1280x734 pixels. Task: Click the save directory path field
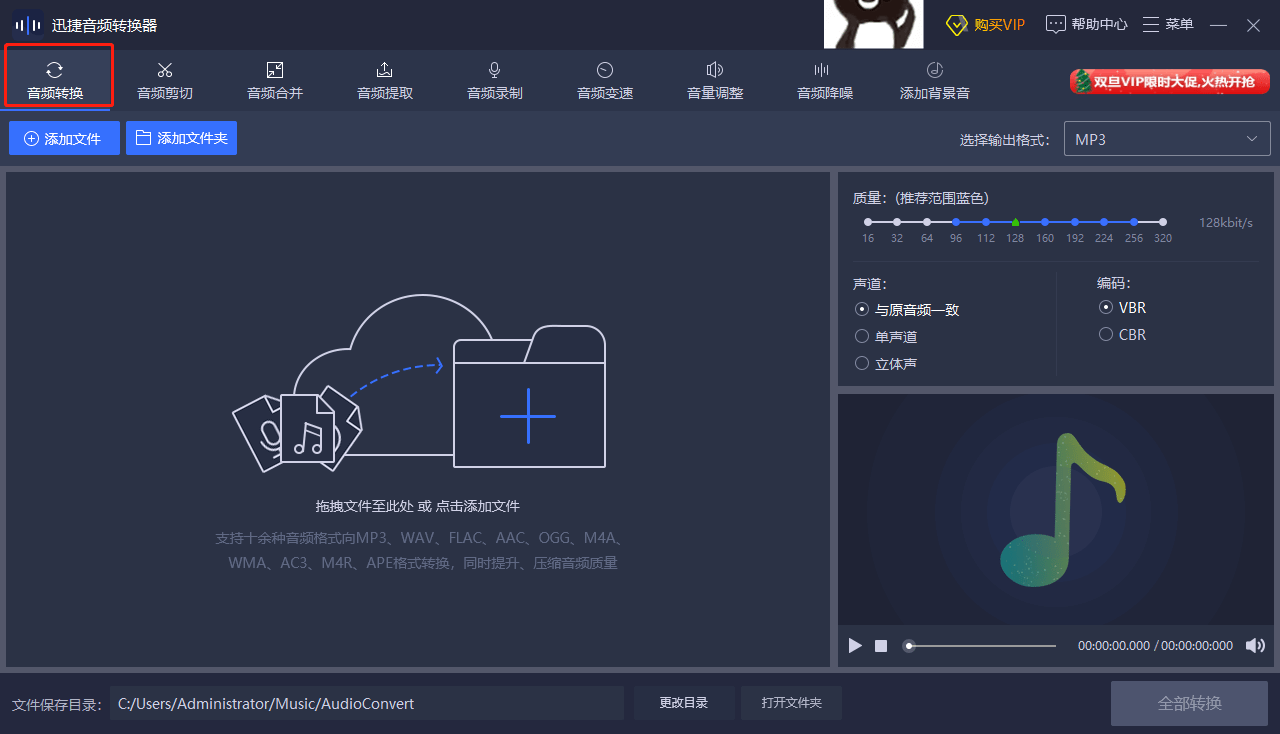(x=366, y=703)
